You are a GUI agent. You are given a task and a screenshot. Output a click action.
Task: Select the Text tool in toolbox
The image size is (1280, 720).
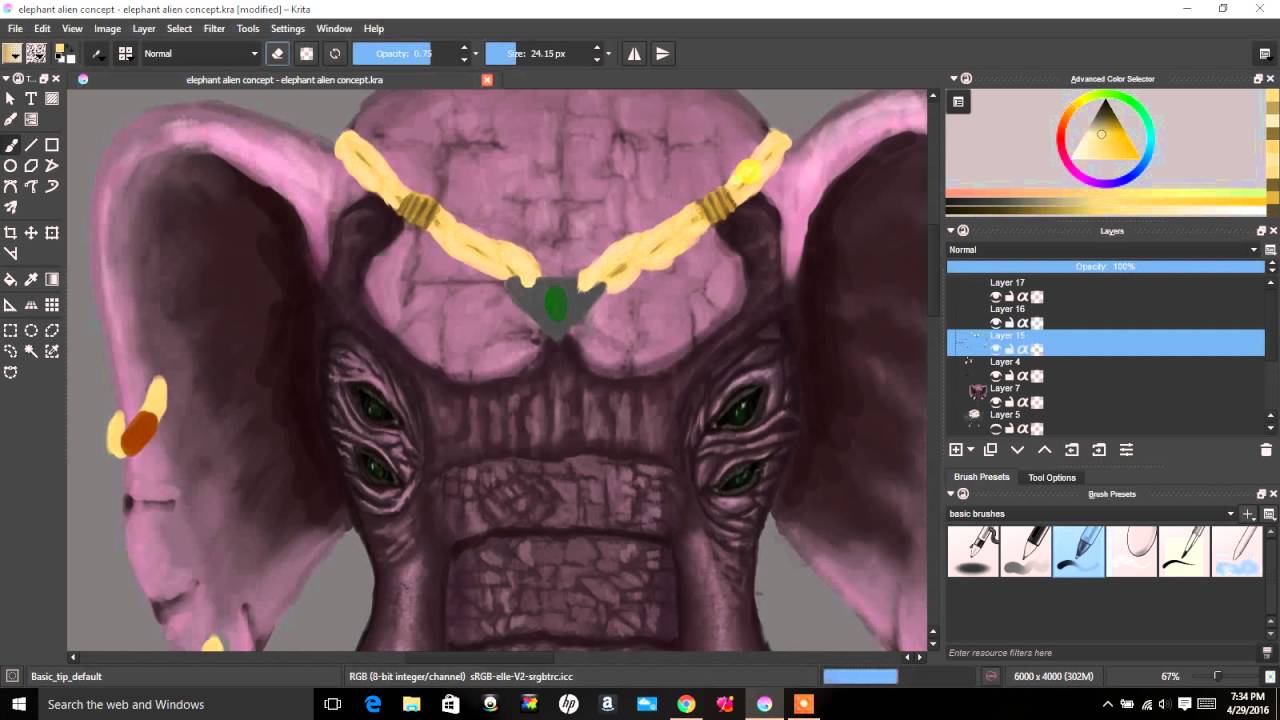click(31, 98)
